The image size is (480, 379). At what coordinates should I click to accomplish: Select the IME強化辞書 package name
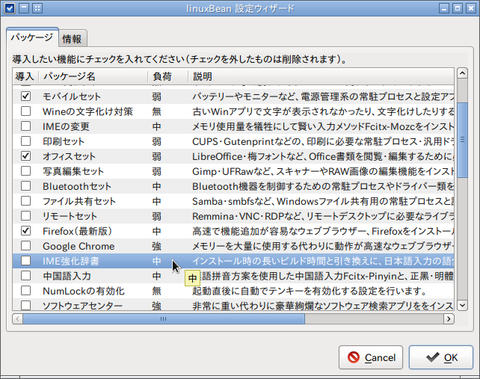coord(71,261)
